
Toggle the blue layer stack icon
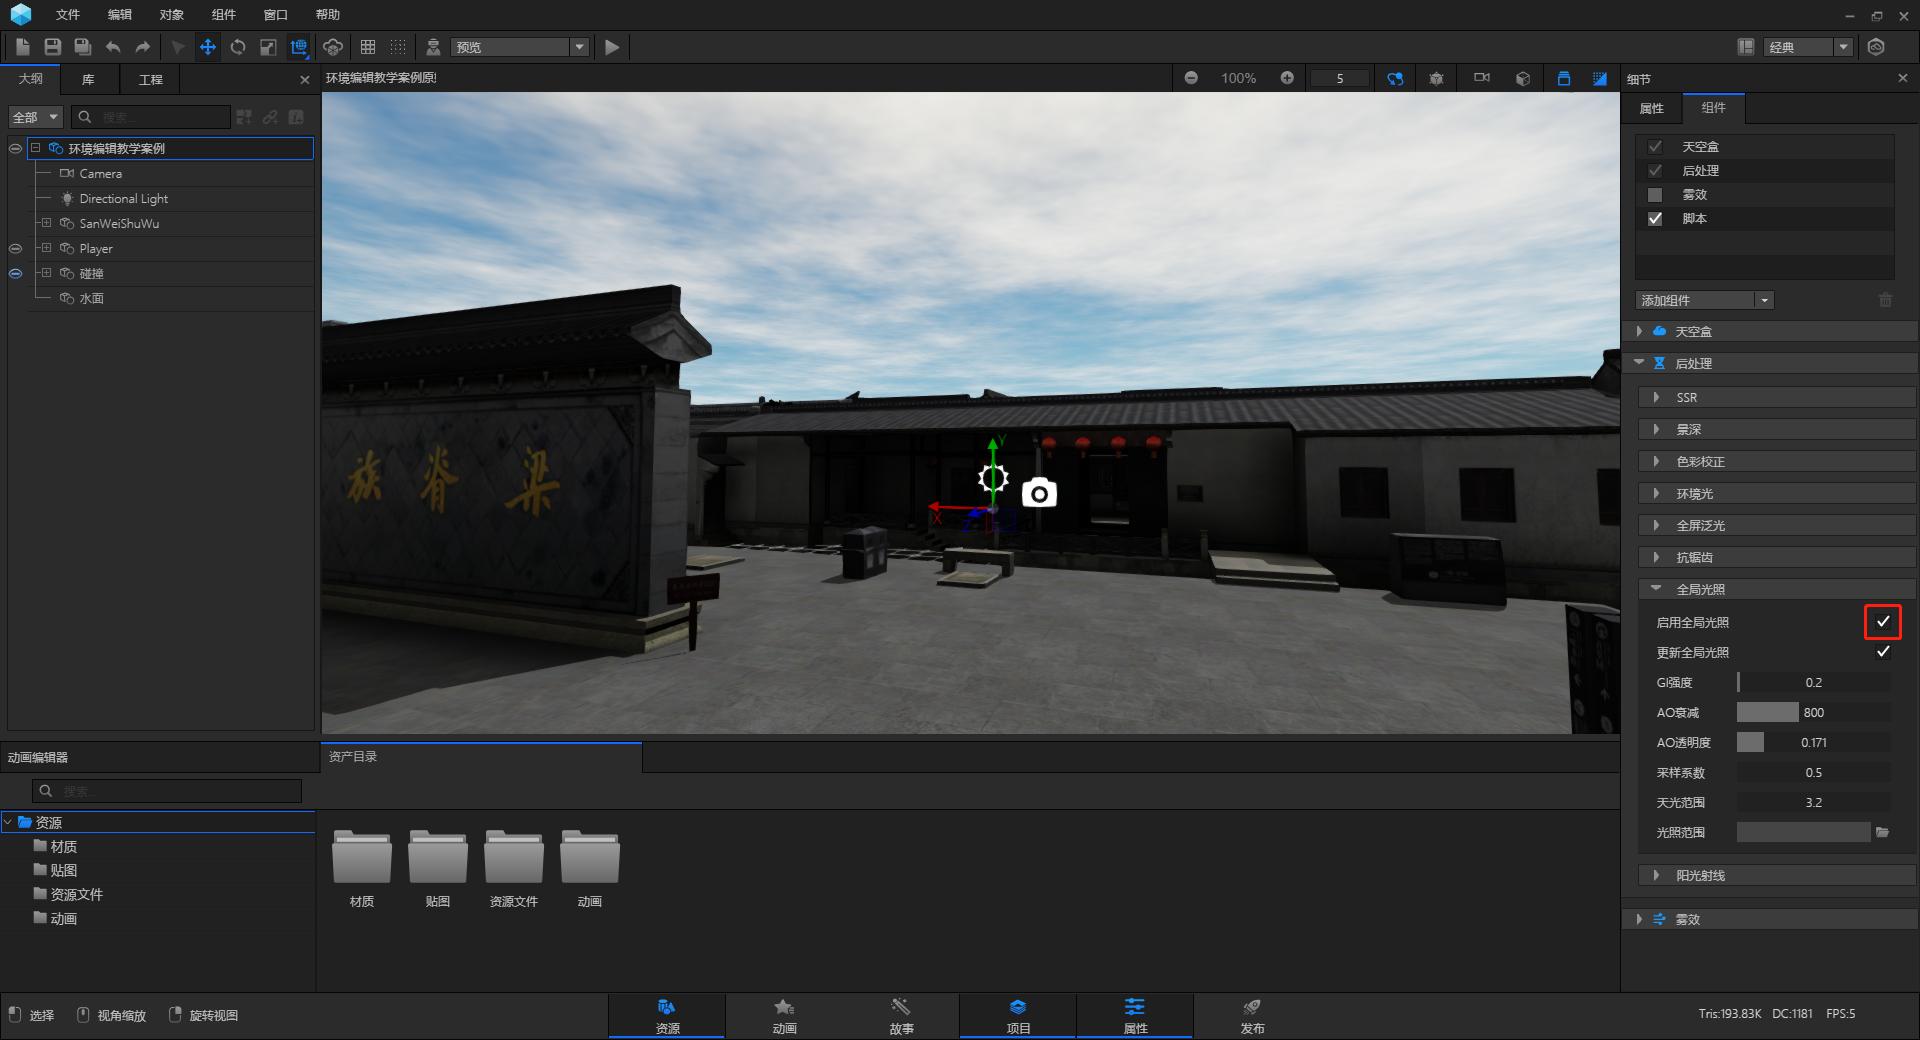point(1564,78)
